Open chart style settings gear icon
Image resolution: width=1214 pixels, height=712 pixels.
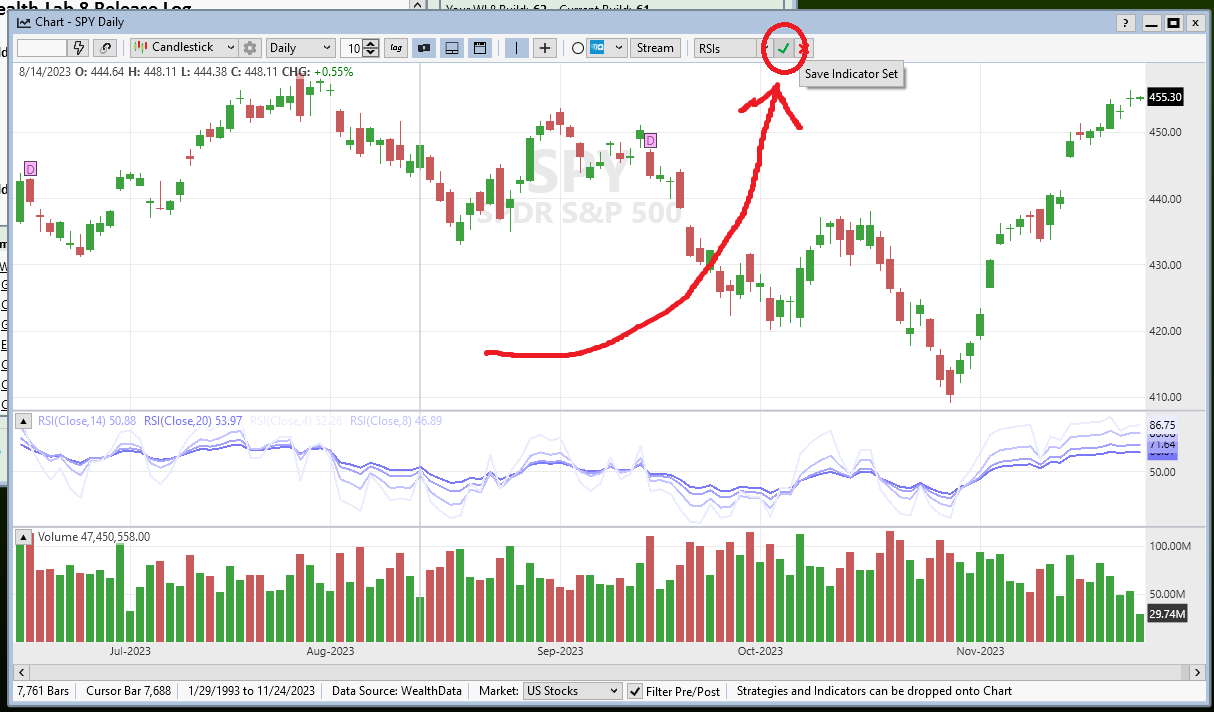250,47
